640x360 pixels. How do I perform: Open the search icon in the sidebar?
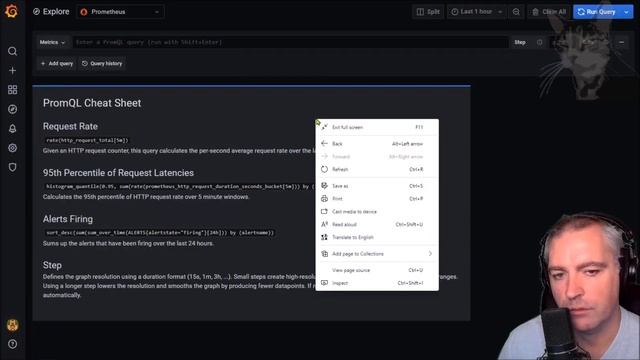12,51
